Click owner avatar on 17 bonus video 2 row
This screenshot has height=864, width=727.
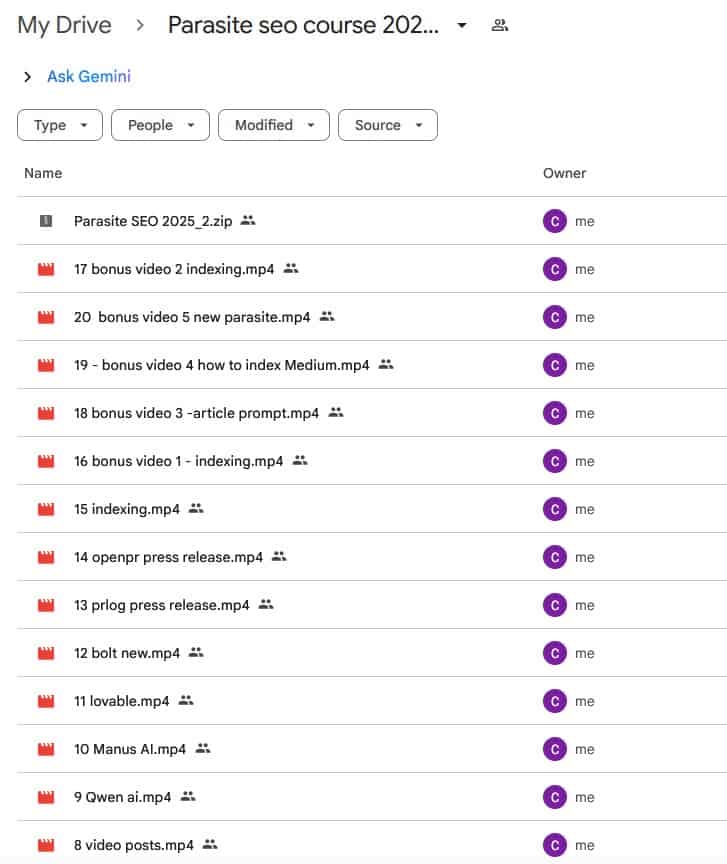[x=555, y=269]
